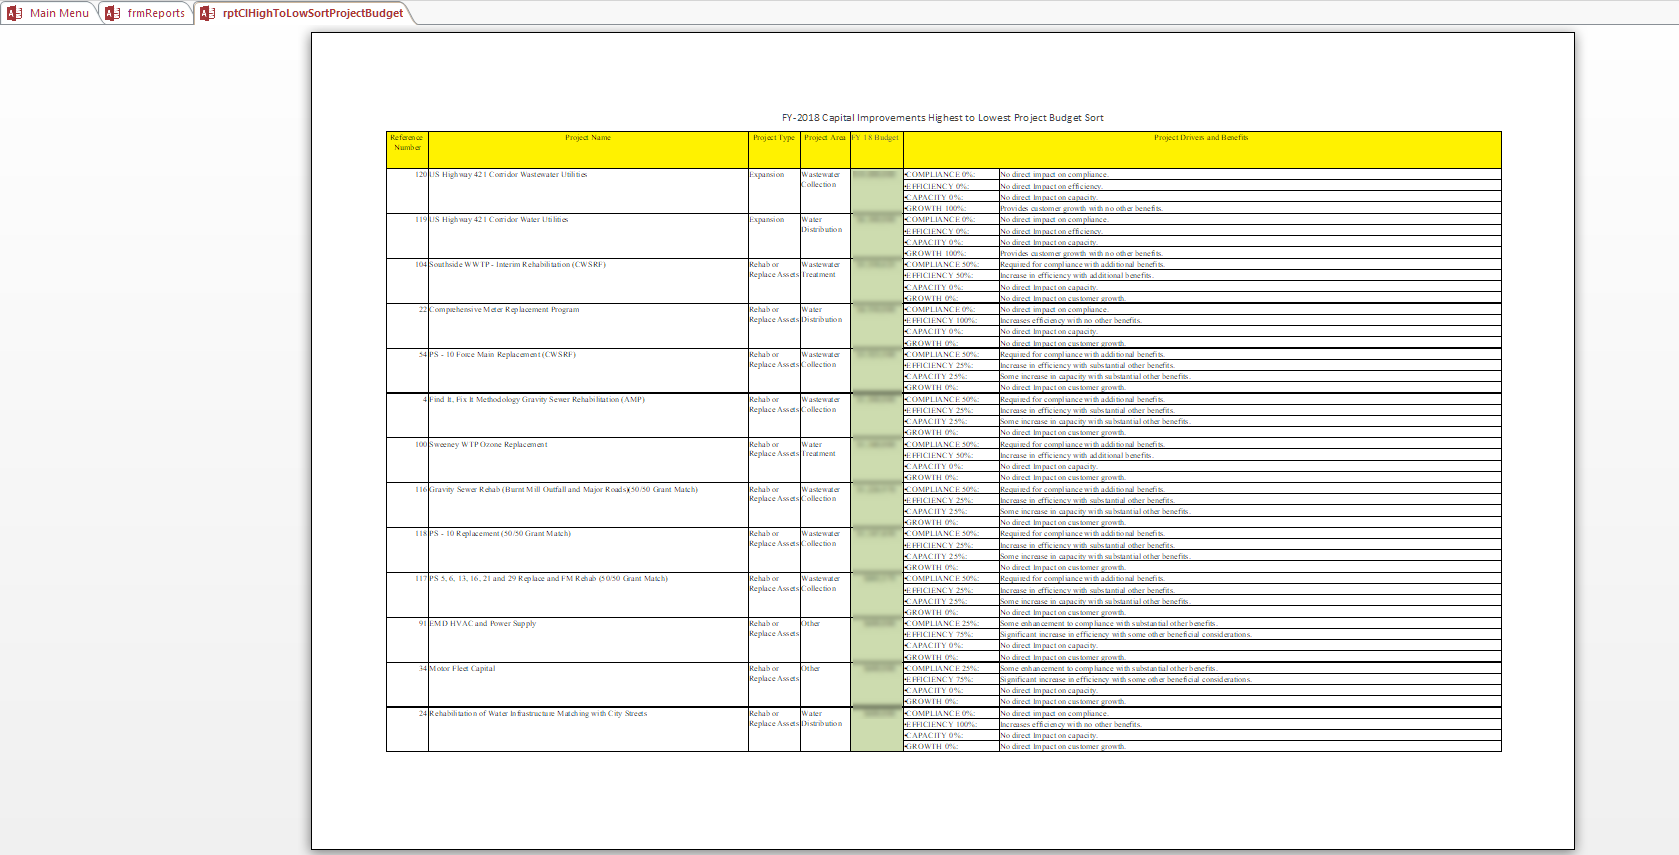Click 'Other' area for EMD HVAC project

click(x=811, y=624)
